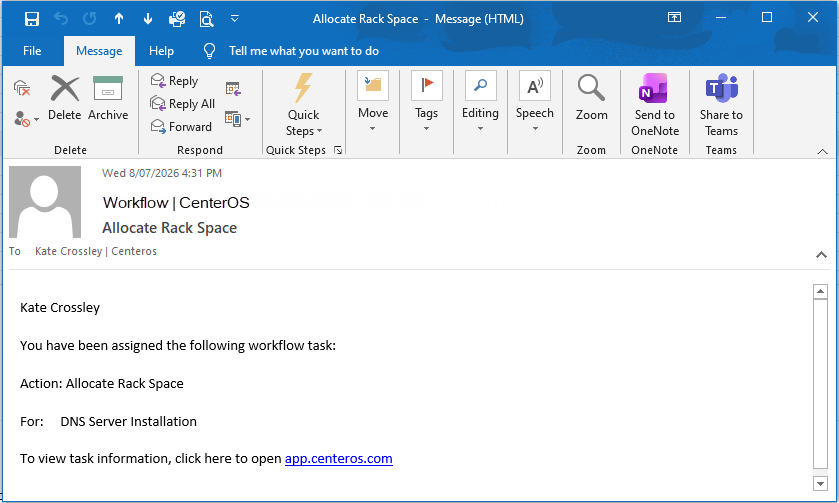The width and height of the screenshot is (839, 503).
Task: Save the message using the Save icon
Action: point(32,19)
